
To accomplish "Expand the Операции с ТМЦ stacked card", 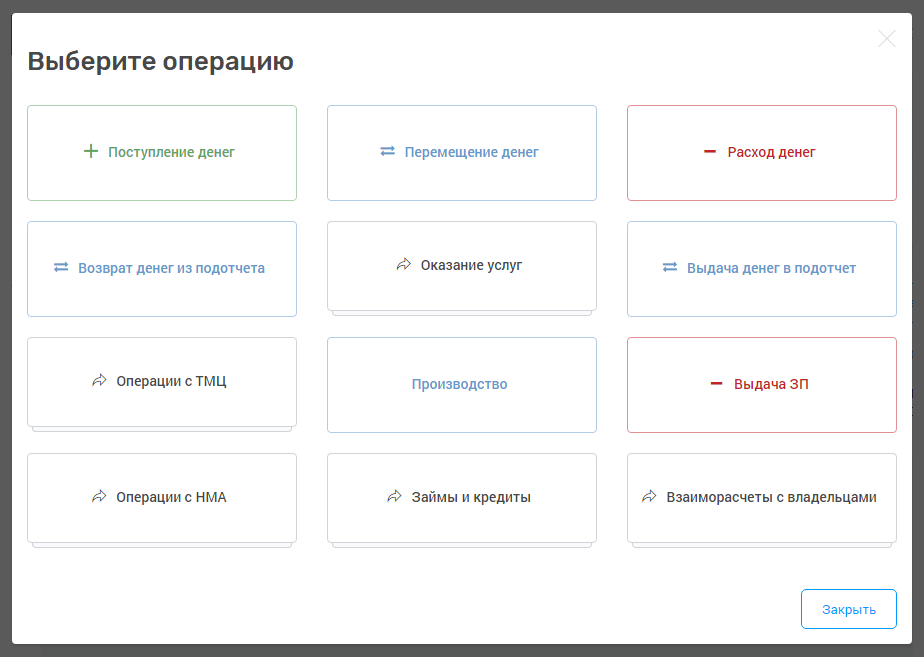I will click(171, 381).
